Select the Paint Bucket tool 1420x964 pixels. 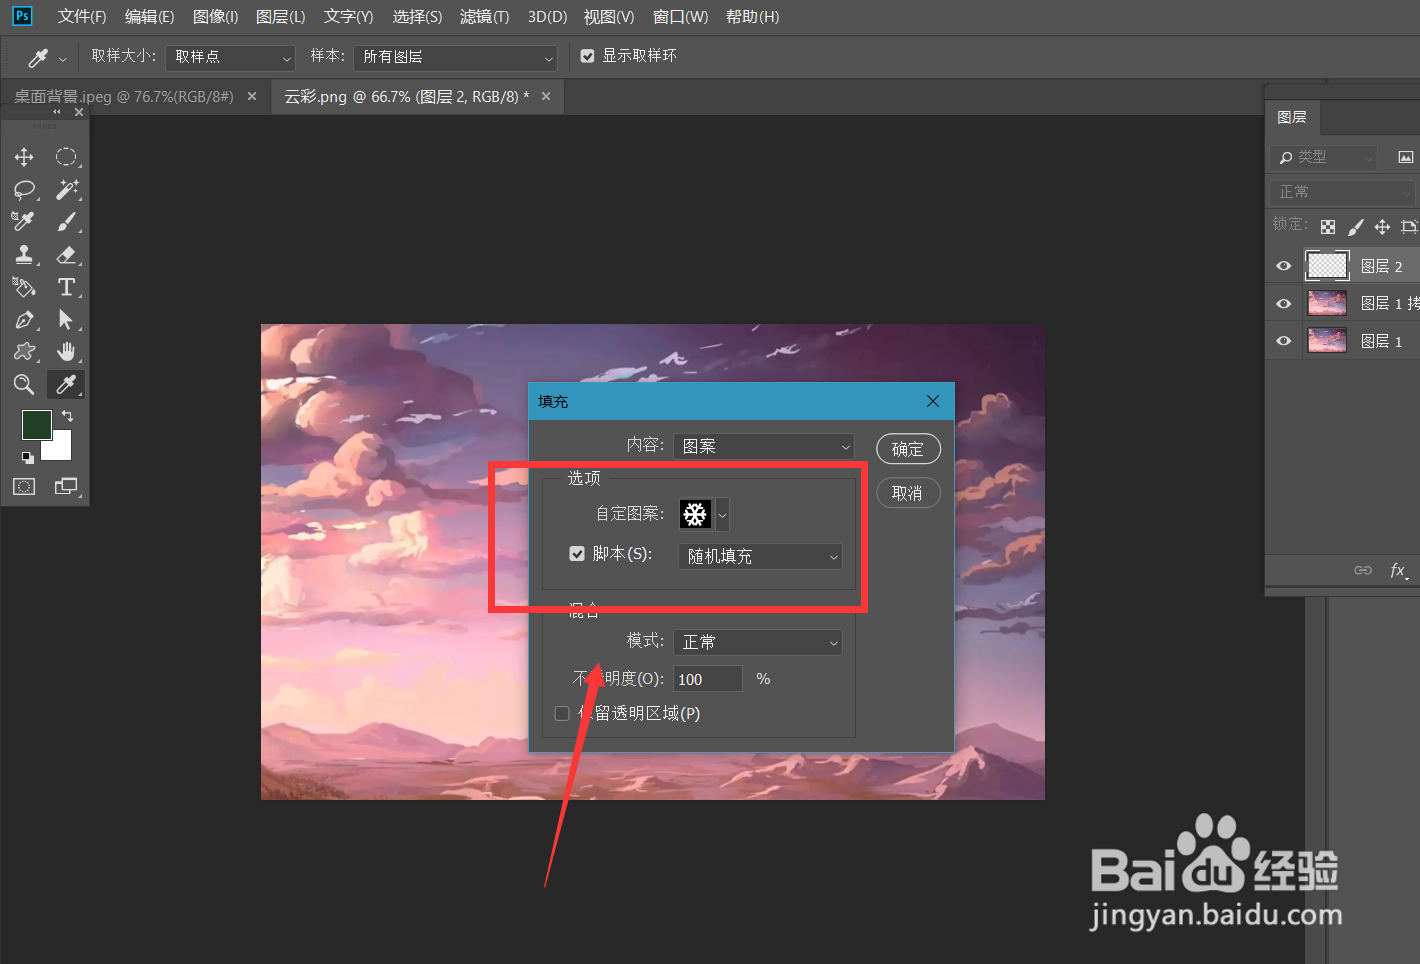click(24, 287)
